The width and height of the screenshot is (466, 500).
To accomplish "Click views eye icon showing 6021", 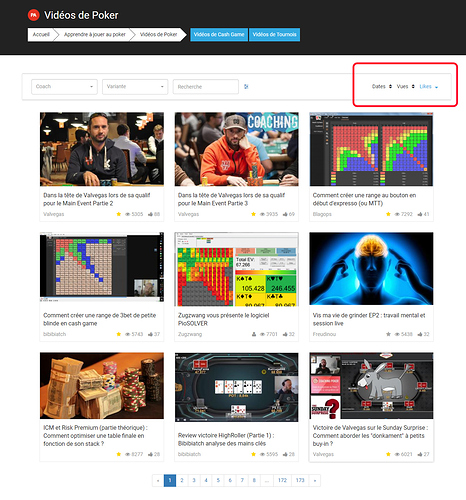I will (397, 454).
